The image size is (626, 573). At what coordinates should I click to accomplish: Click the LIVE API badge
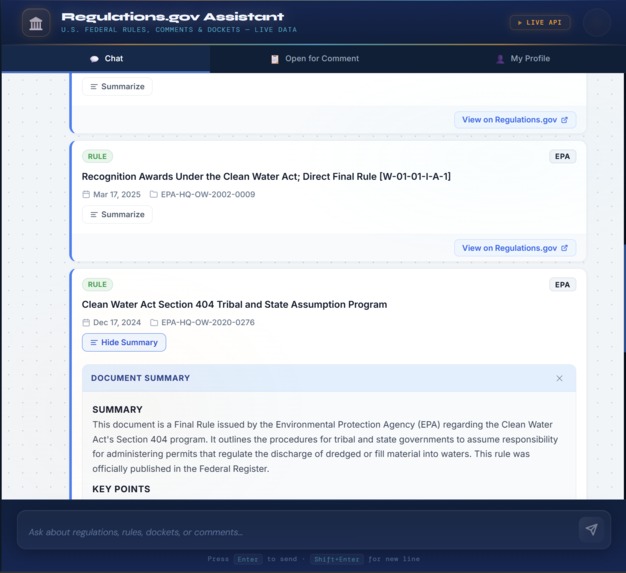[x=540, y=23]
